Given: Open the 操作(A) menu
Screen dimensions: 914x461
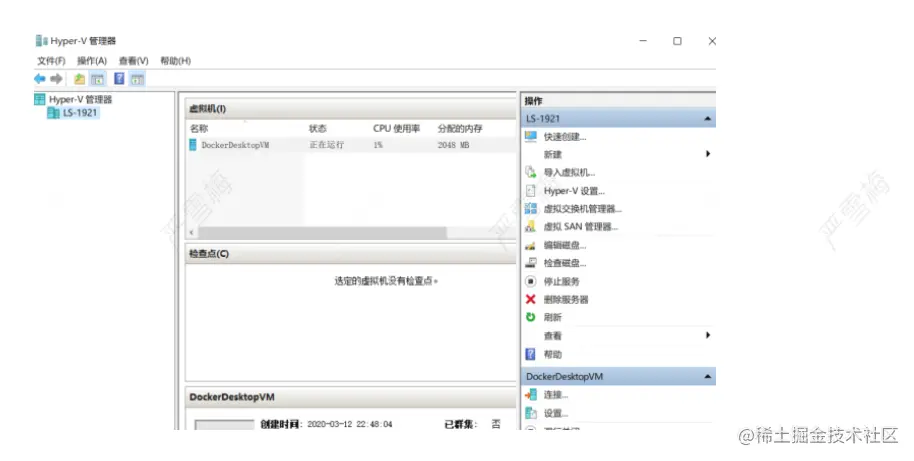Looking at the screenshot, I should [92, 61].
